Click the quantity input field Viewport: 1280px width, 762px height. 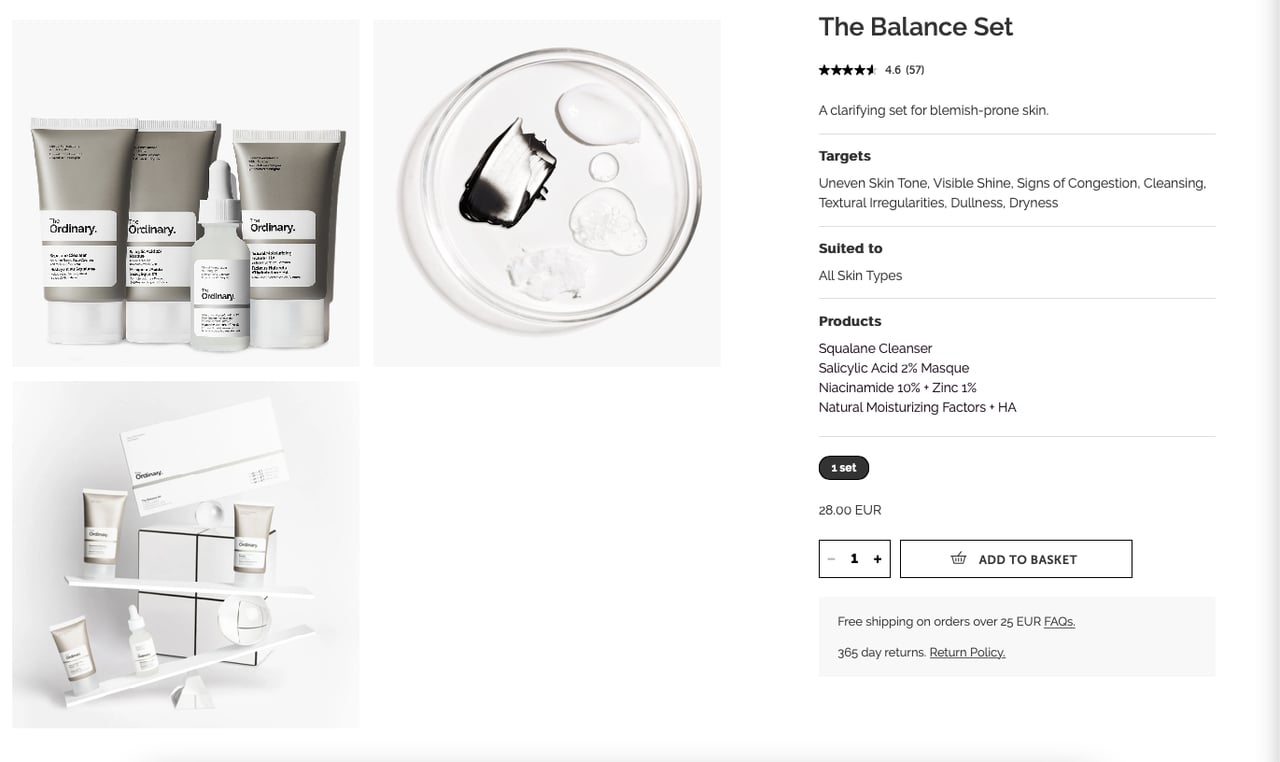click(x=854, y=559)
